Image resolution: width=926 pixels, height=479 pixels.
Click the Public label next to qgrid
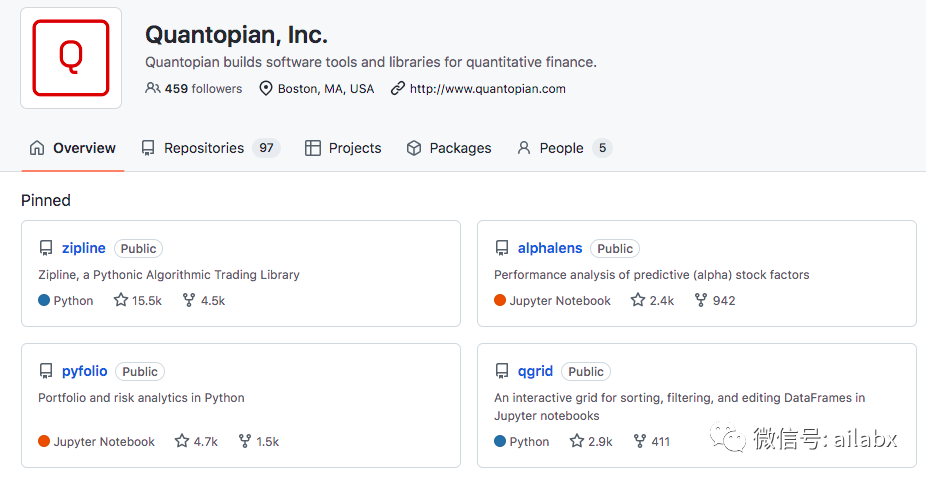(586, 372)
